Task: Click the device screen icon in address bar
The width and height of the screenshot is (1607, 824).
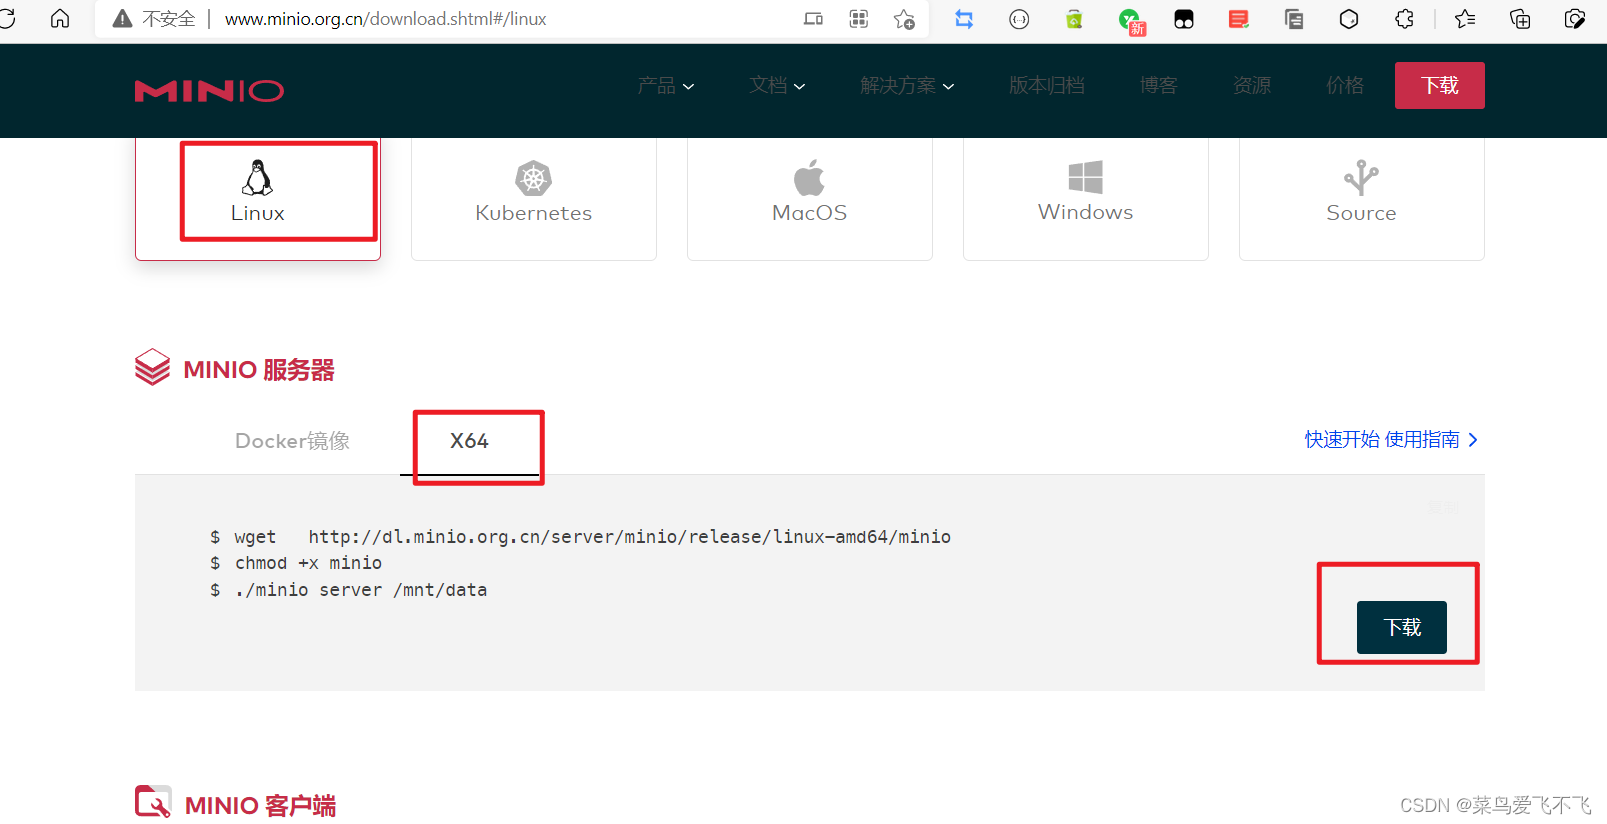Action: pos(813,19)
